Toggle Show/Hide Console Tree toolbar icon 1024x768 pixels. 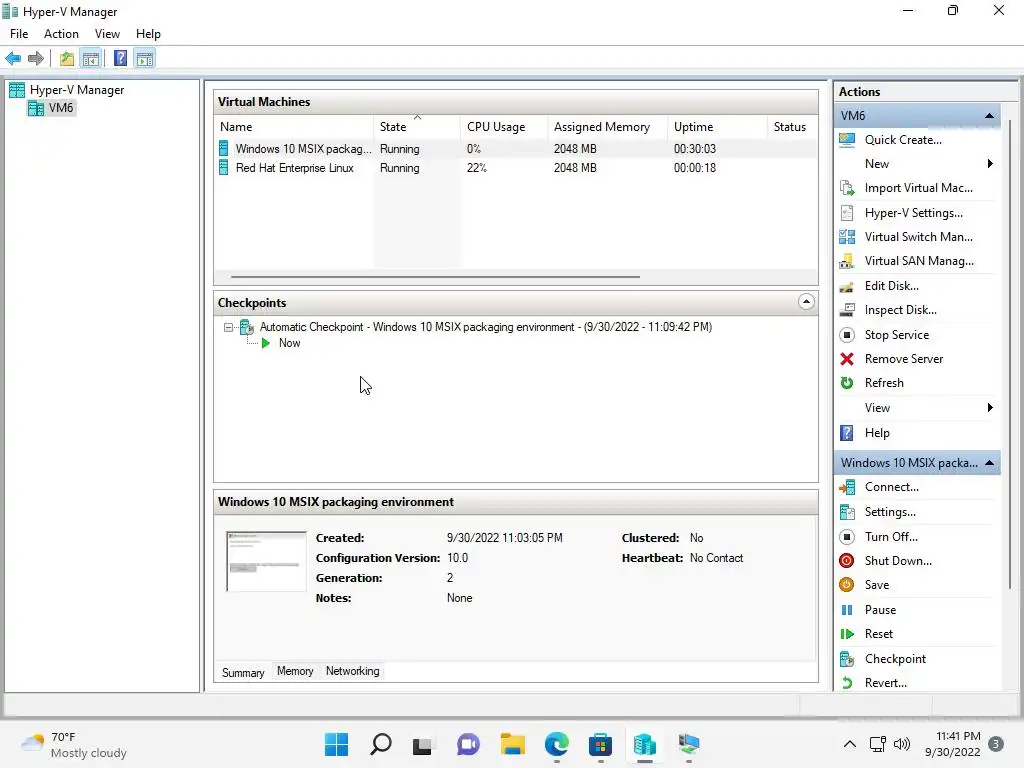click(91, 59)
